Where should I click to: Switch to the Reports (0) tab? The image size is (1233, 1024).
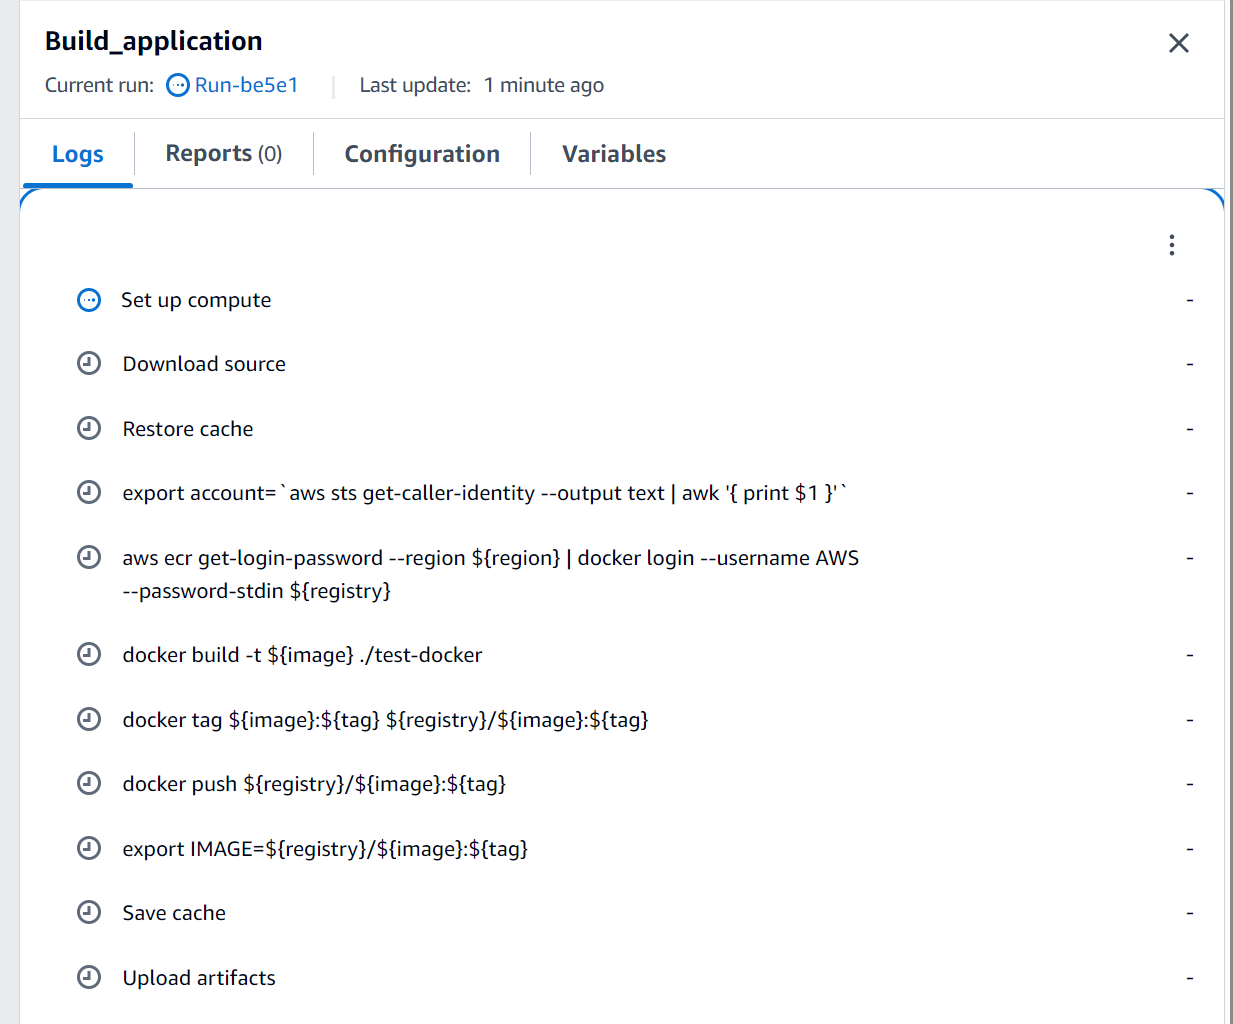pos(224,153)
